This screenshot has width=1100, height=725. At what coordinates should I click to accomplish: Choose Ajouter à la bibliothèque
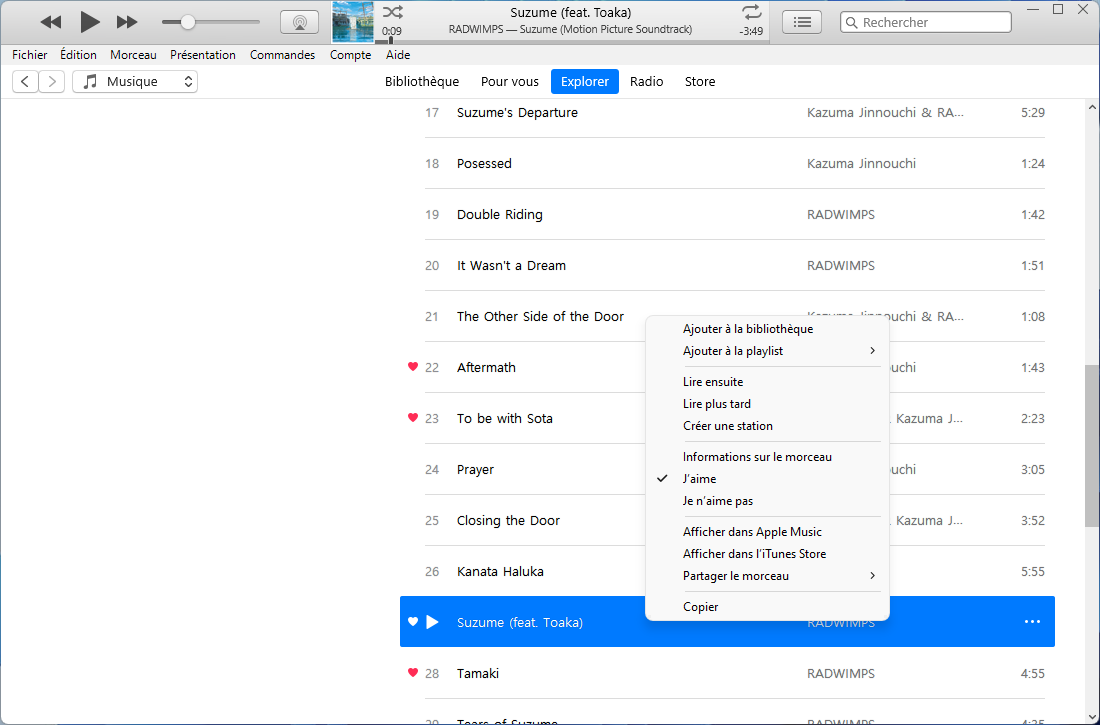(x=767, y=328)
